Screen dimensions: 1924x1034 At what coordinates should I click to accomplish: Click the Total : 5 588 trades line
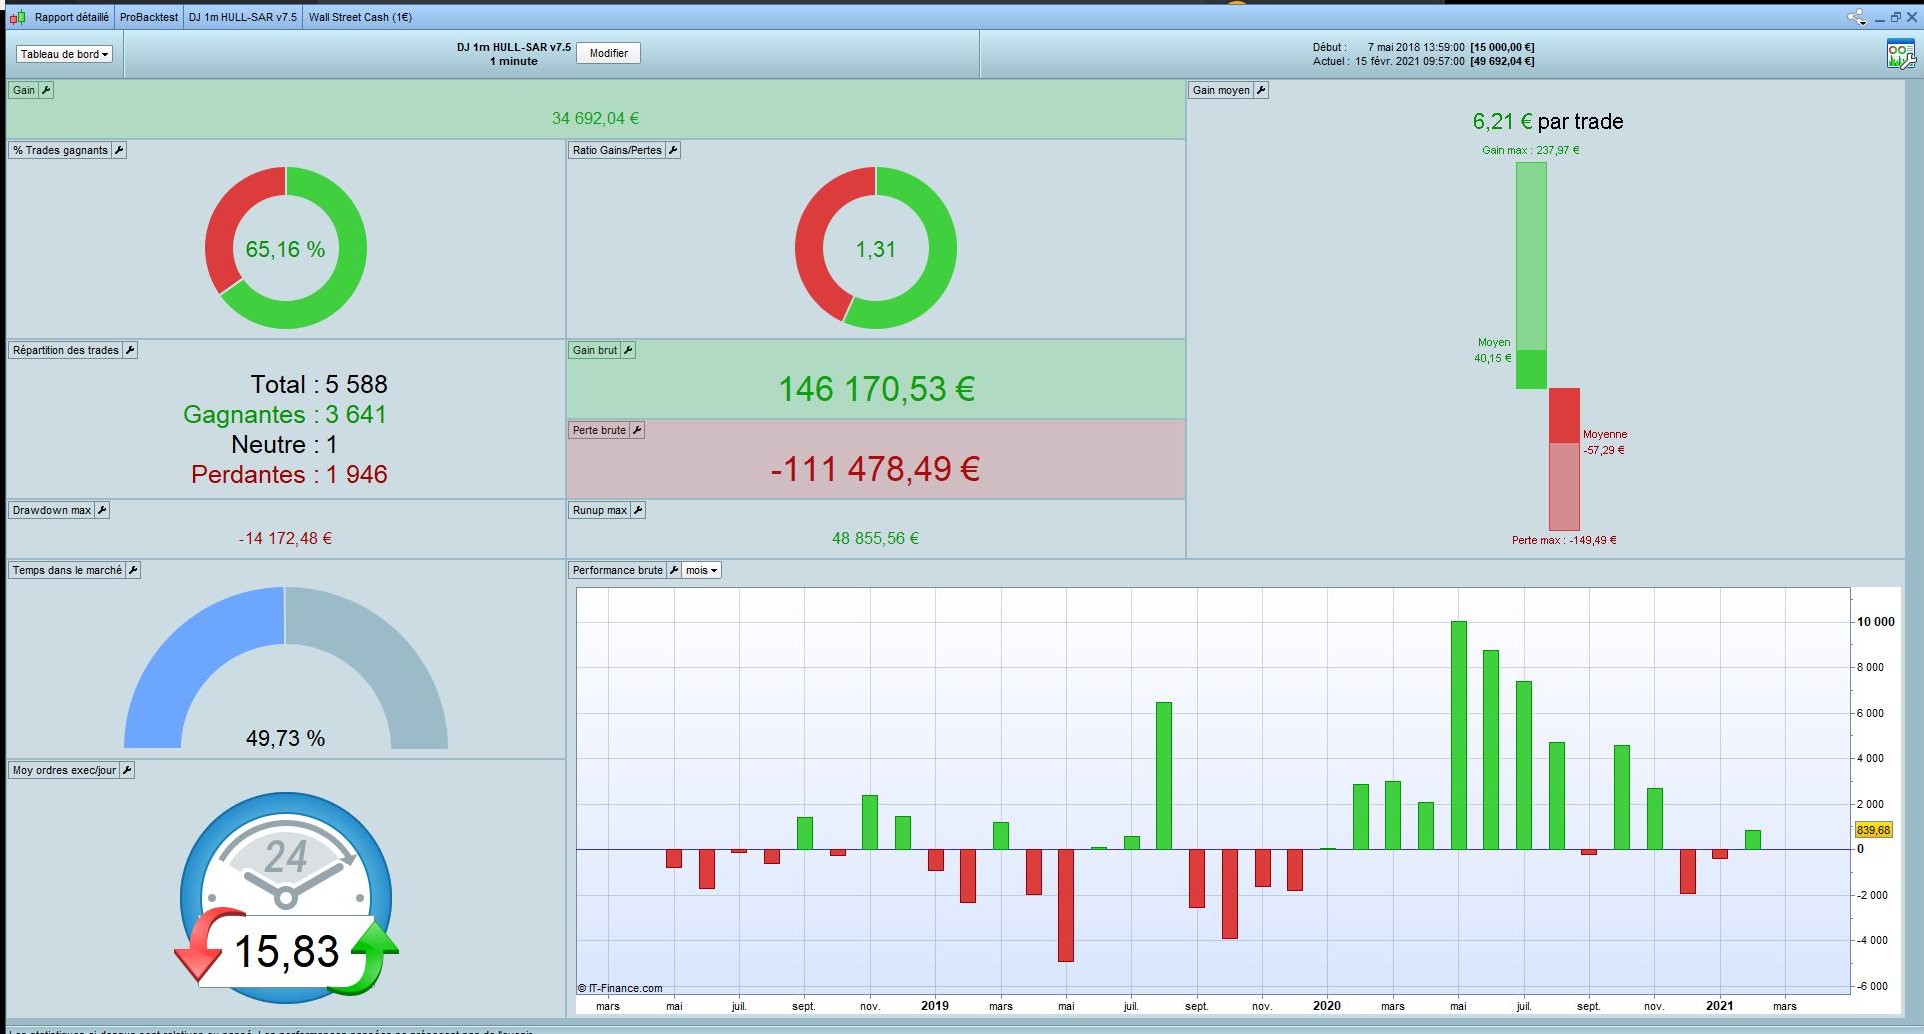click(319, 384)
